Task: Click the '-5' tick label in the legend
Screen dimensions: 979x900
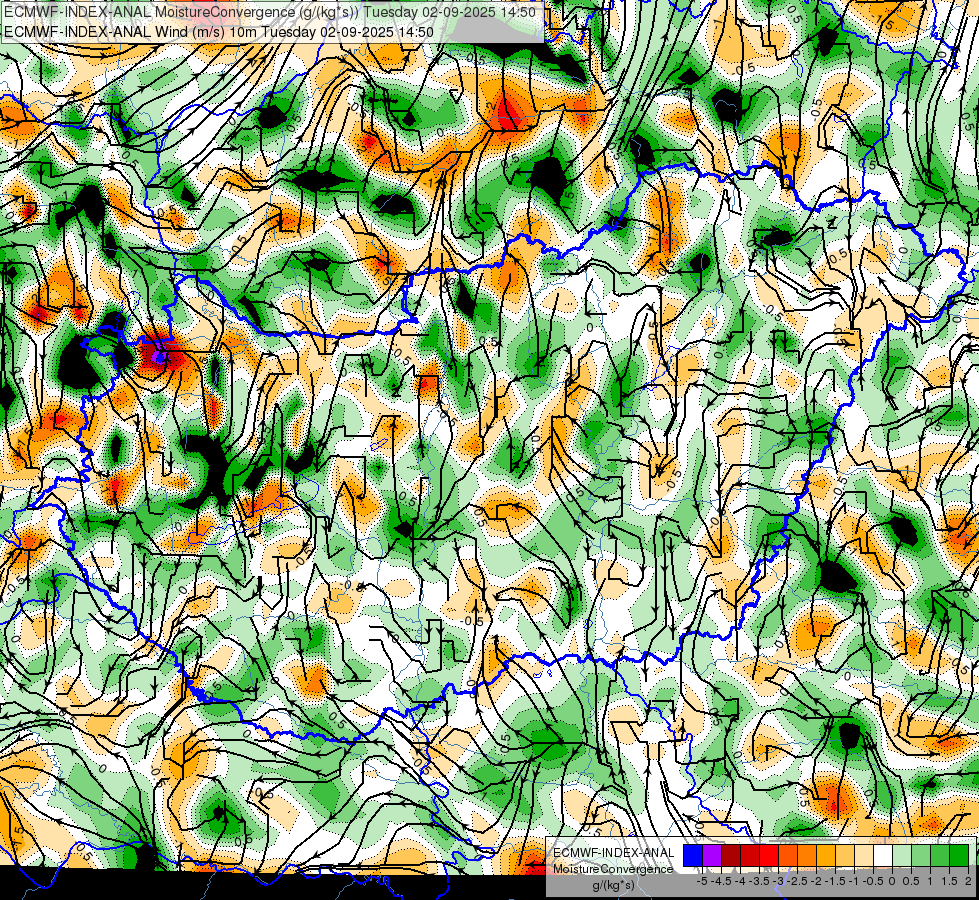Action: tap(702, 881)
